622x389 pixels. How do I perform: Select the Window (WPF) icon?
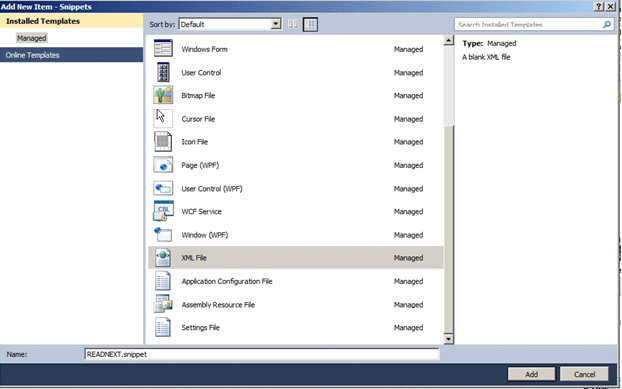coord(163,234)
